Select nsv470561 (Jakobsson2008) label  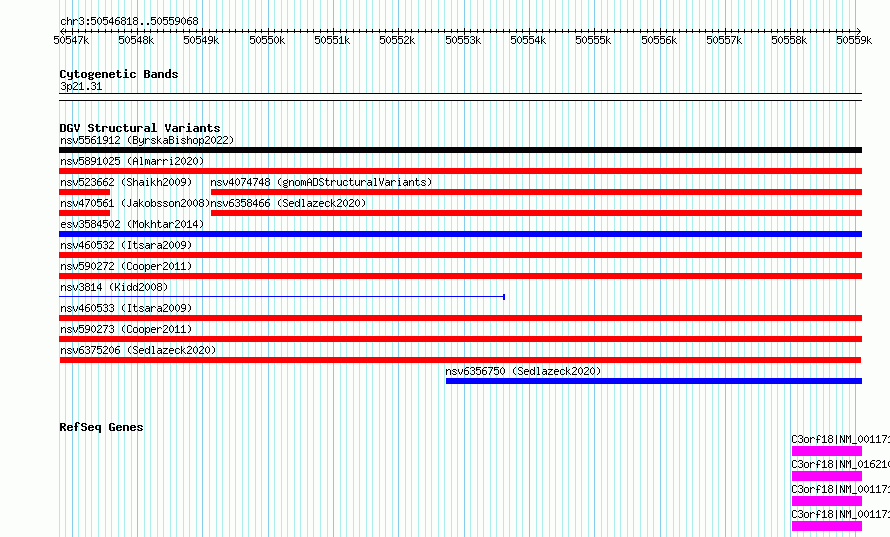(135, 203)
